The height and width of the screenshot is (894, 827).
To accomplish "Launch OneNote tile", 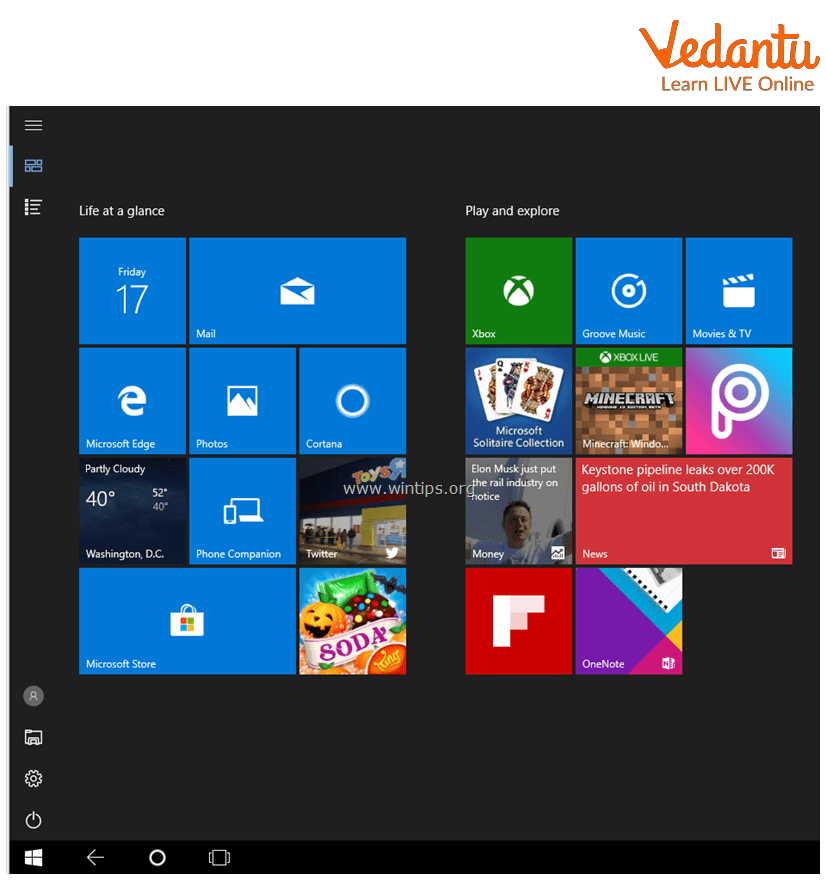I will coord(628,621).
